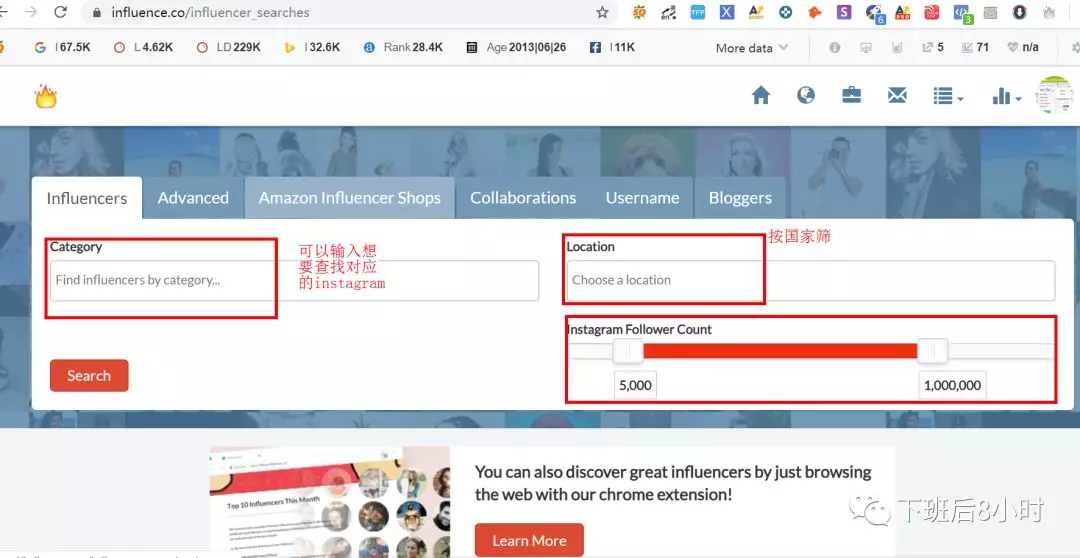Switch to the Influencers tab

[87, 198]
